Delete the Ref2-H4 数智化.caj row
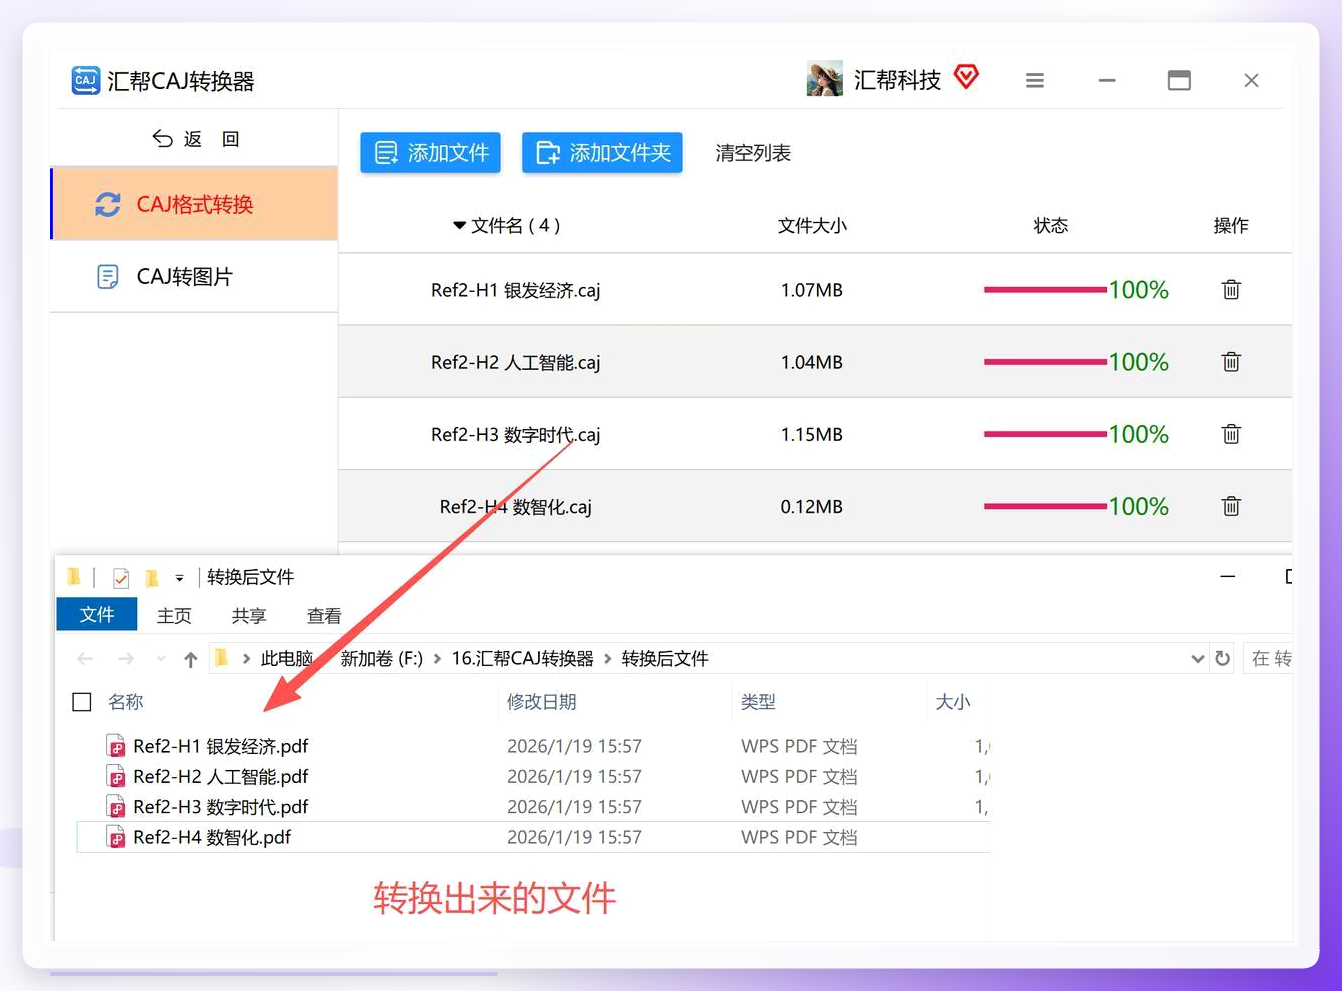The image size is (1342, 991). pyautogui.click(x=1231, y=506)
